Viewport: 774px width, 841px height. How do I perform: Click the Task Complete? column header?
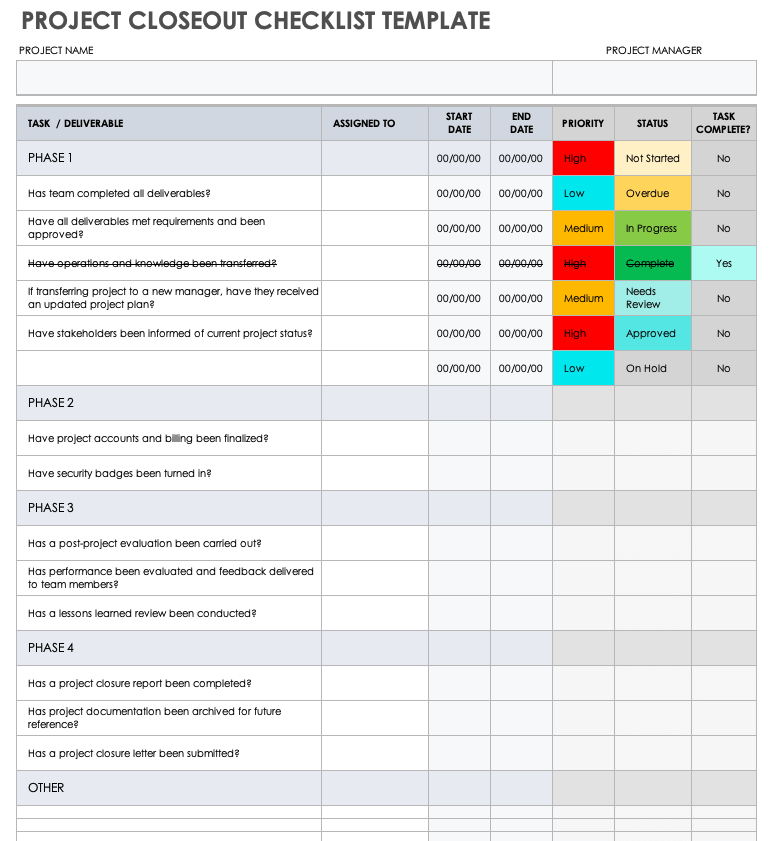(x=723, y=123)
